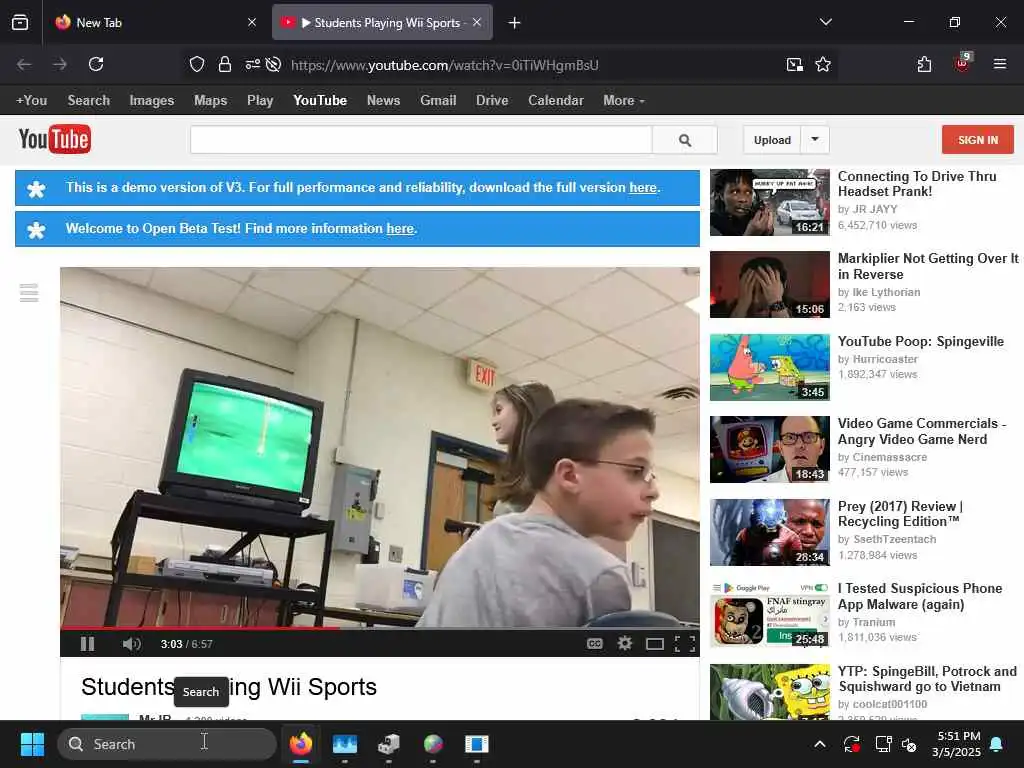Viewport: 1024px width, 768px height.
Task: Select Drive in the Google bar
Action: point(492,101)
